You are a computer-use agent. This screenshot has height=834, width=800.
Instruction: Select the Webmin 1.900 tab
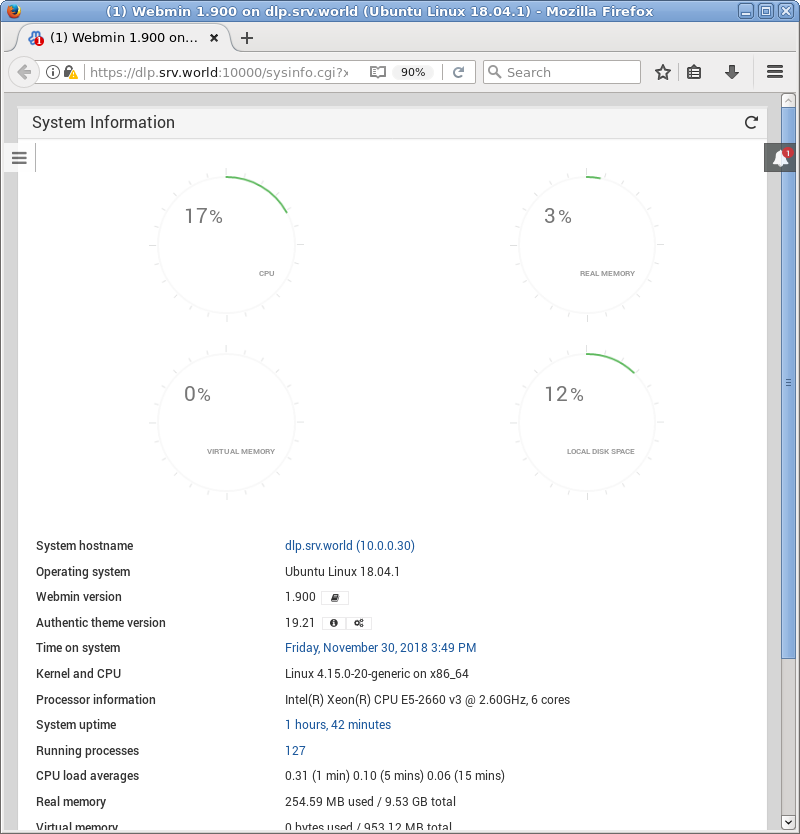tap(123, 38)
